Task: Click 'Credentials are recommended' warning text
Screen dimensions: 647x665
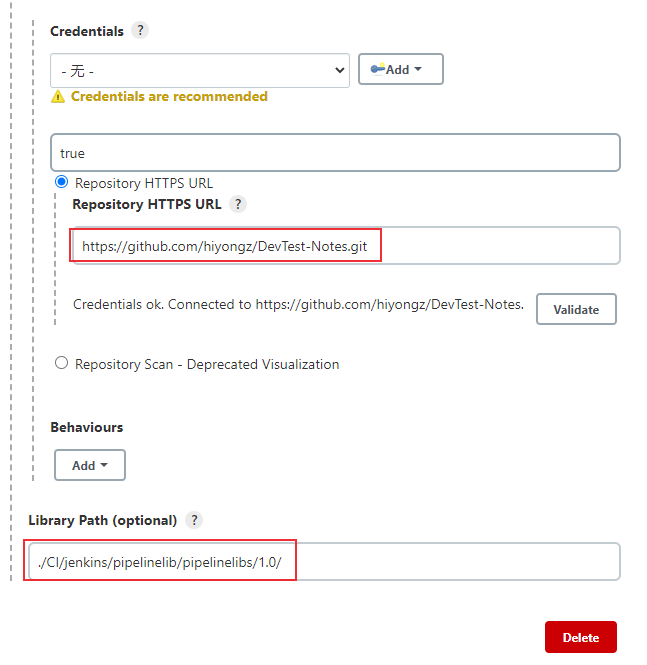Action: pyautogui.click(x=169, y=97)
